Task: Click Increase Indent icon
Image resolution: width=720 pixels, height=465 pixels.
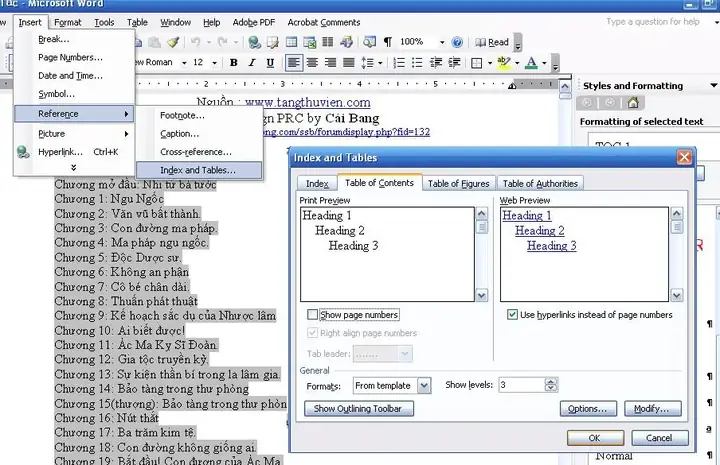Action: 454,62
